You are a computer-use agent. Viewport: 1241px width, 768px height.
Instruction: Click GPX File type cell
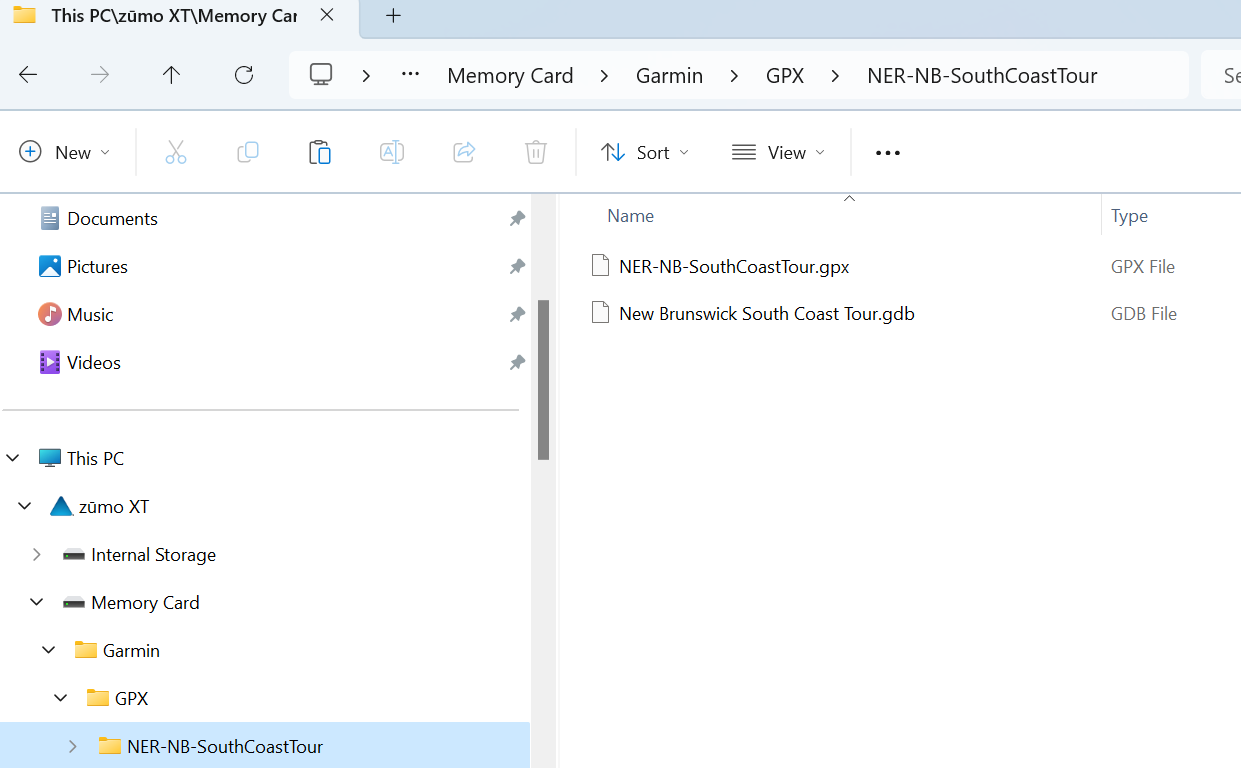tap(1143, 267)
